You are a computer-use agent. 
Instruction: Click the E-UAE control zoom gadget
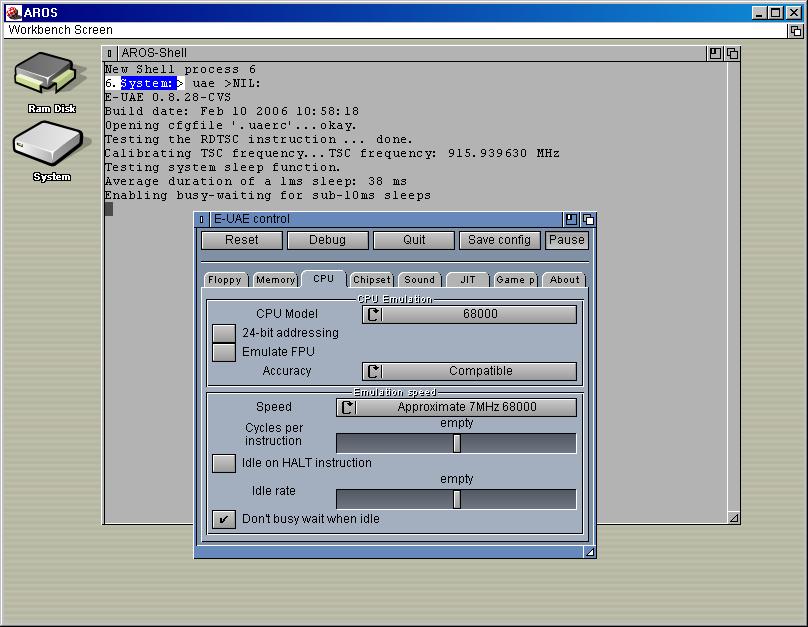pyautogui.click(x=571, y=219)
